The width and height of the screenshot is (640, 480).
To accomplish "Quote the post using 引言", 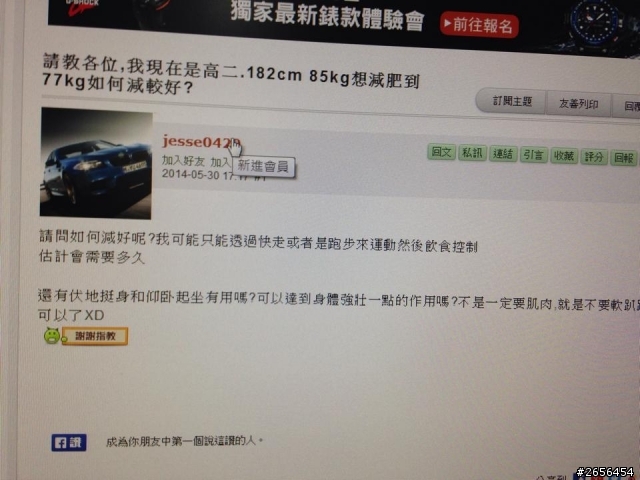I will 533,155.
